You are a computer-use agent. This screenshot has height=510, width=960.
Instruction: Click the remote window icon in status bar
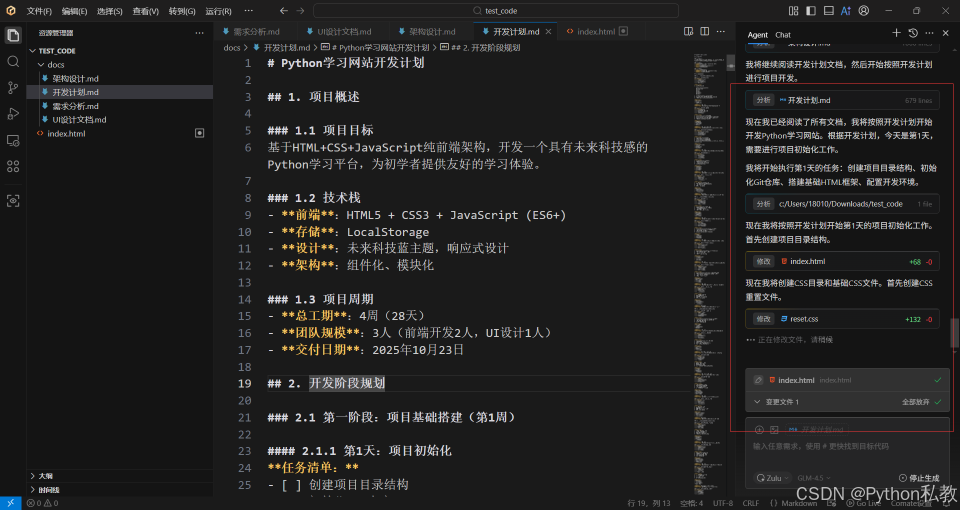[x=10, y=503]
